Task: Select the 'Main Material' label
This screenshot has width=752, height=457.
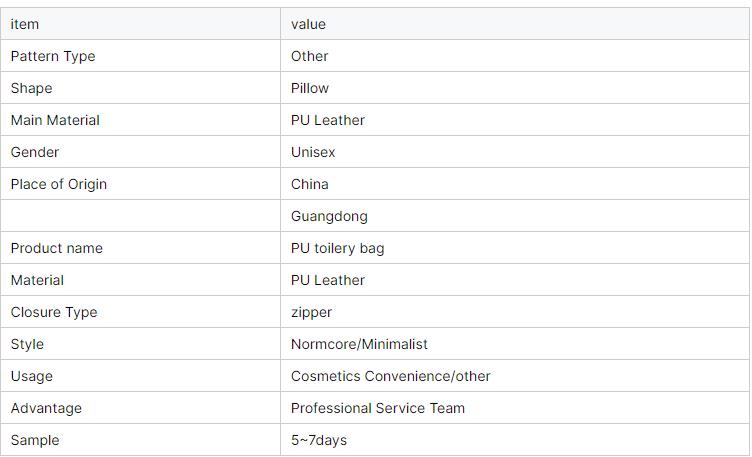Action: point(55,120)
